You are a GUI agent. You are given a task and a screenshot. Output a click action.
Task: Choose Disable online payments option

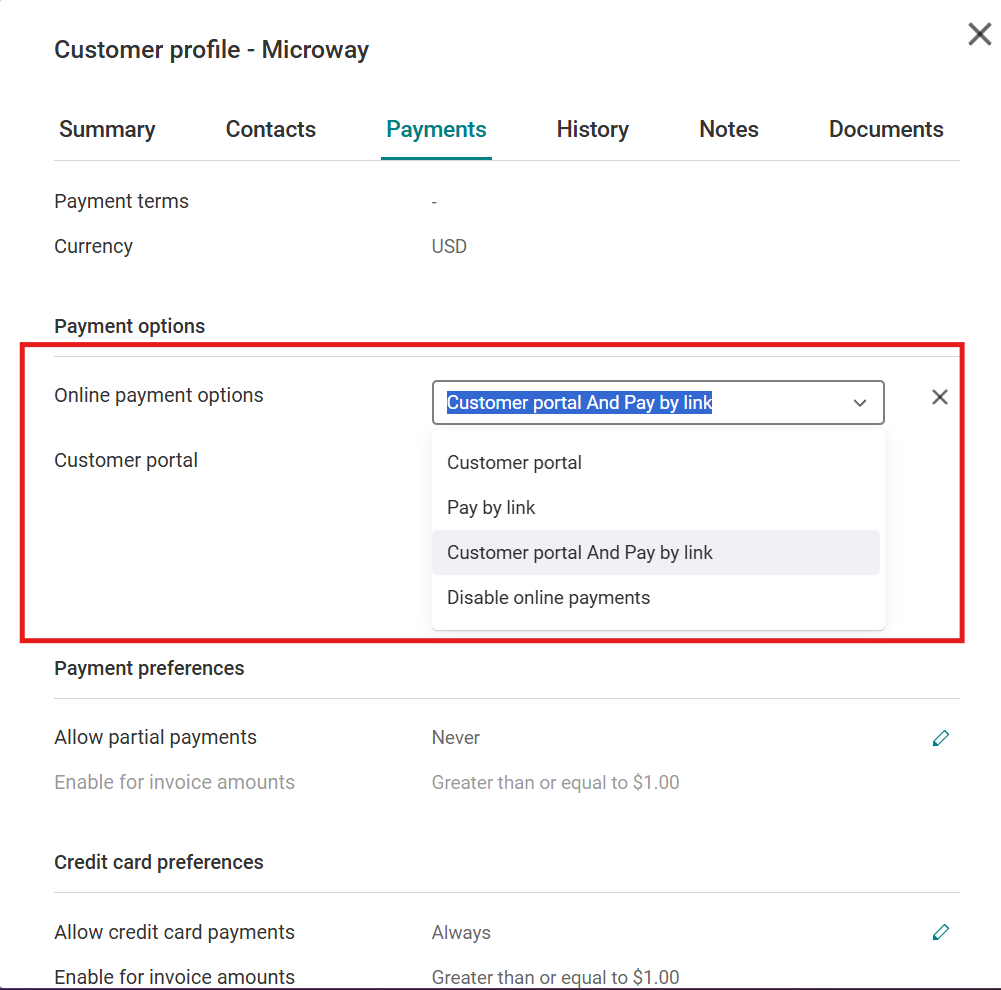[548, 598]
